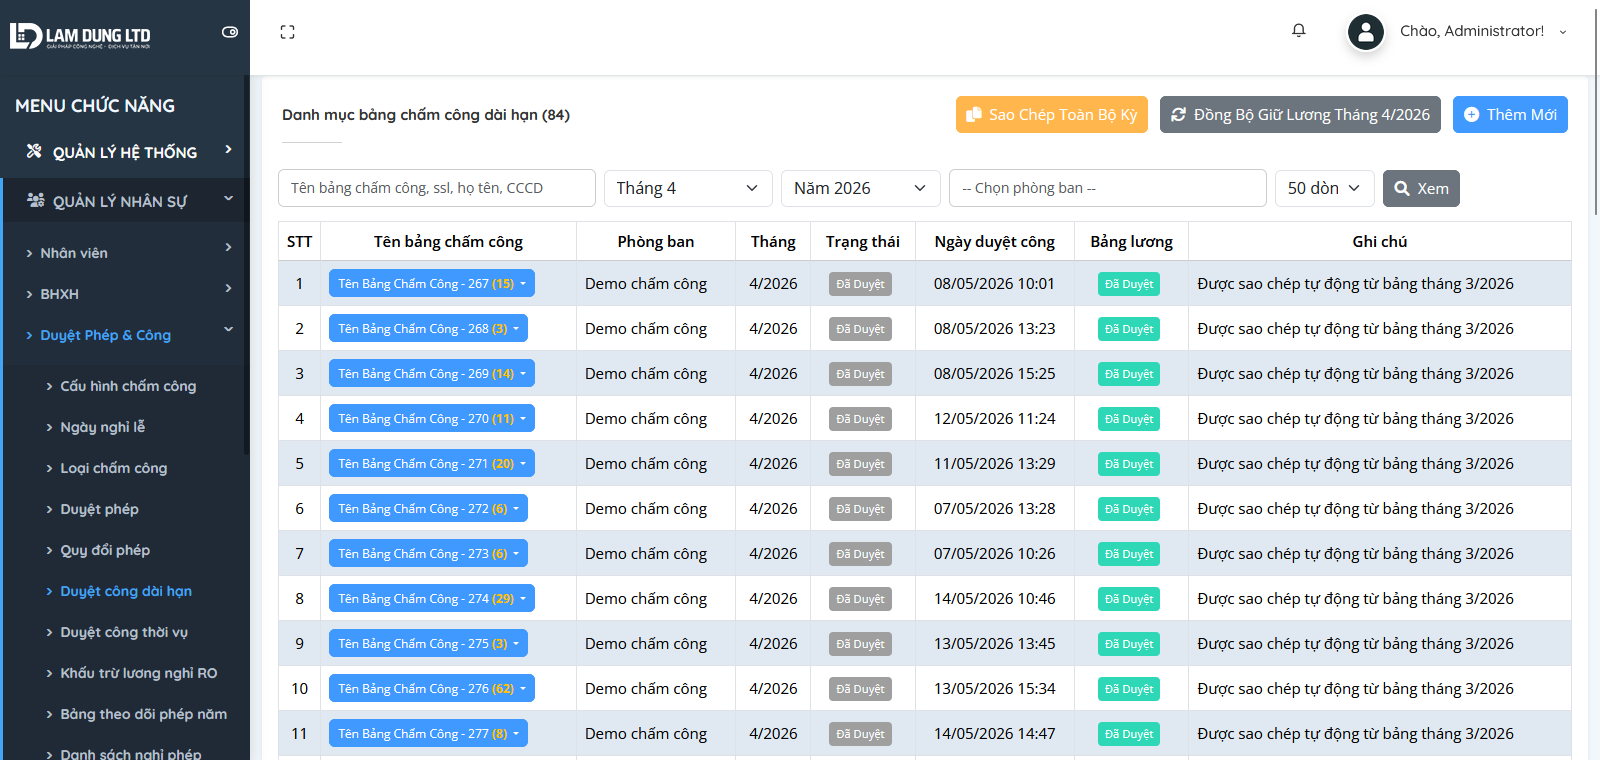1600x760 pixels.
Task: Click the fullscreen expand icon
Action: click(x=287, y=32)
